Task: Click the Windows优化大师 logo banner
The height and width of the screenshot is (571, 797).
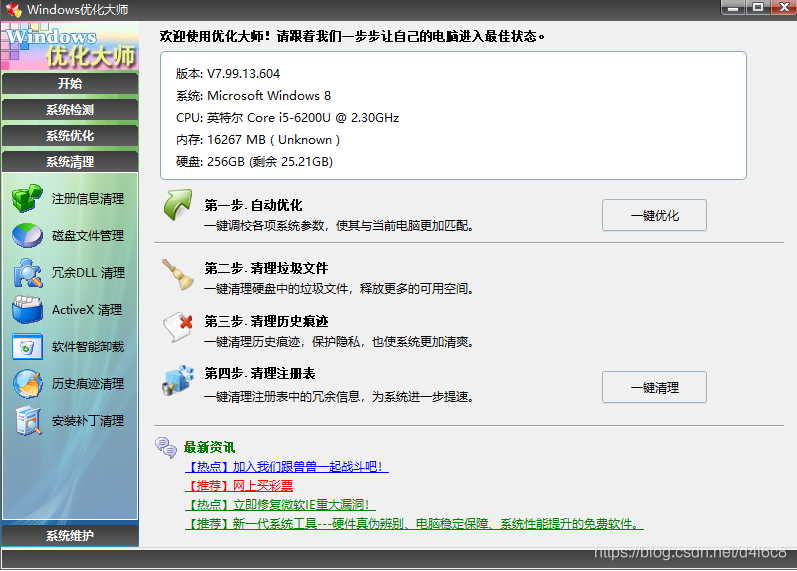Action: click(70, 46)
